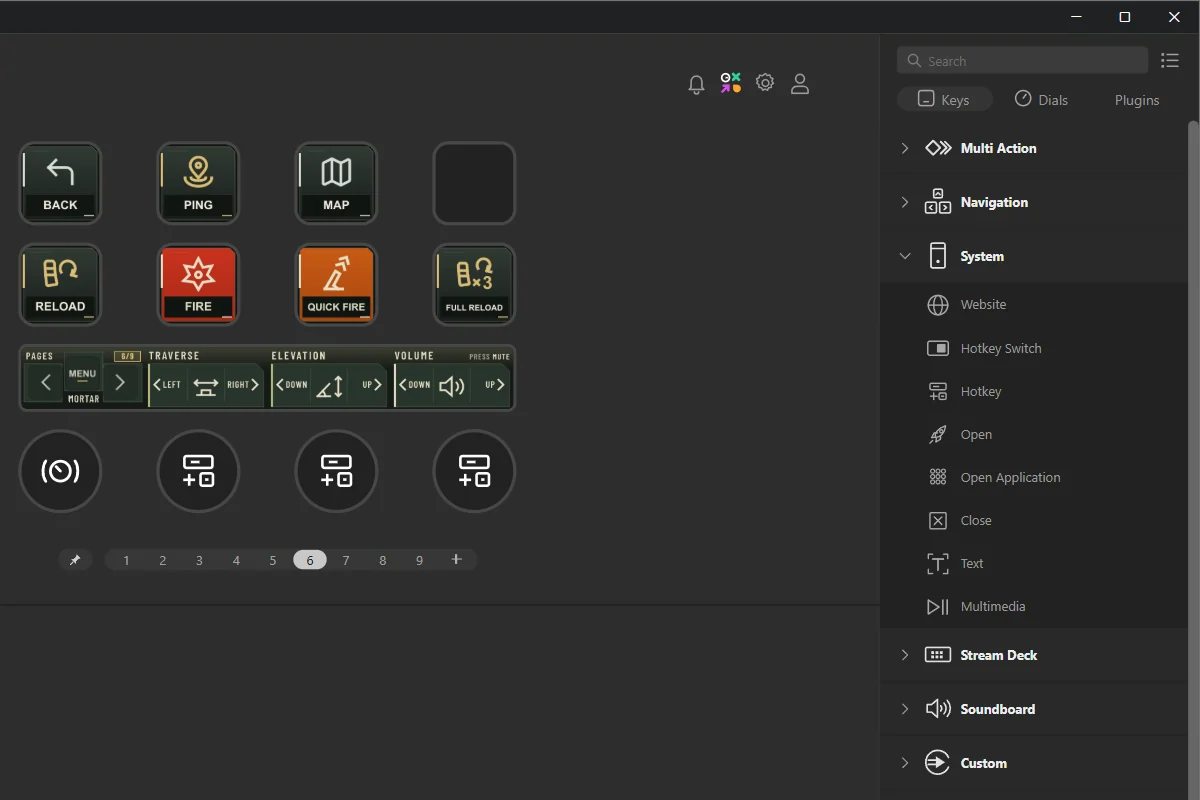Go to page 2

163,561
